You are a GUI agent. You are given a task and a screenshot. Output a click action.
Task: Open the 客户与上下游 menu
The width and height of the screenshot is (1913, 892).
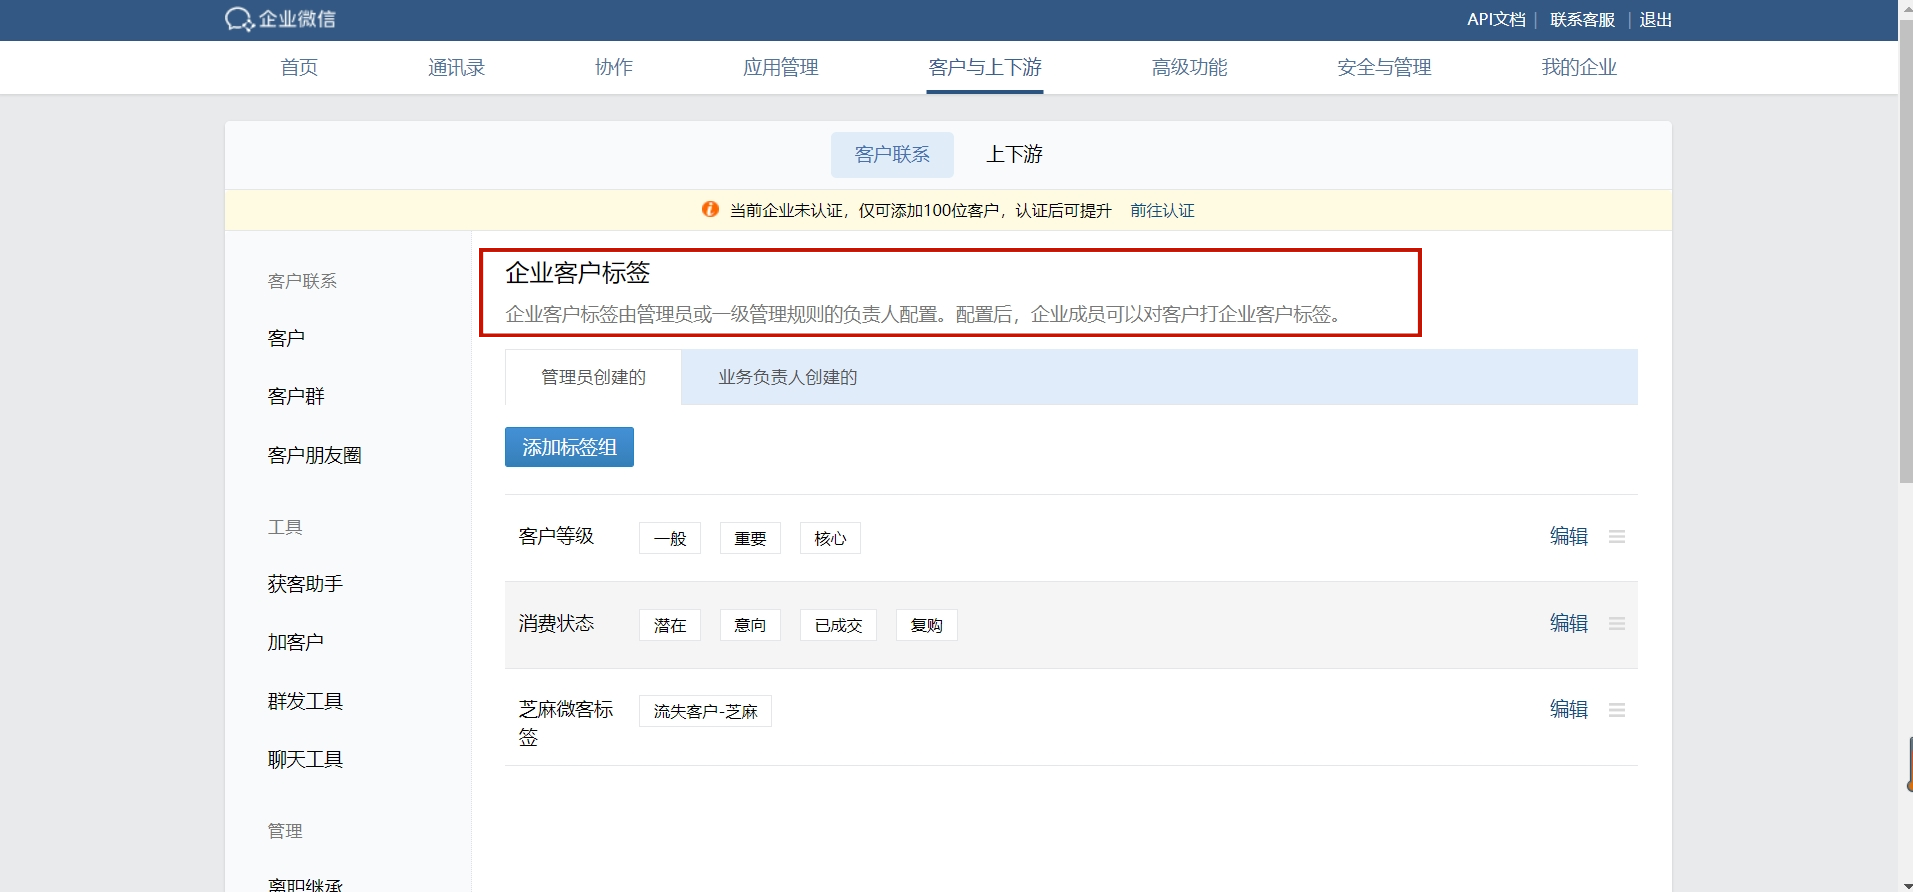[985, 67]
